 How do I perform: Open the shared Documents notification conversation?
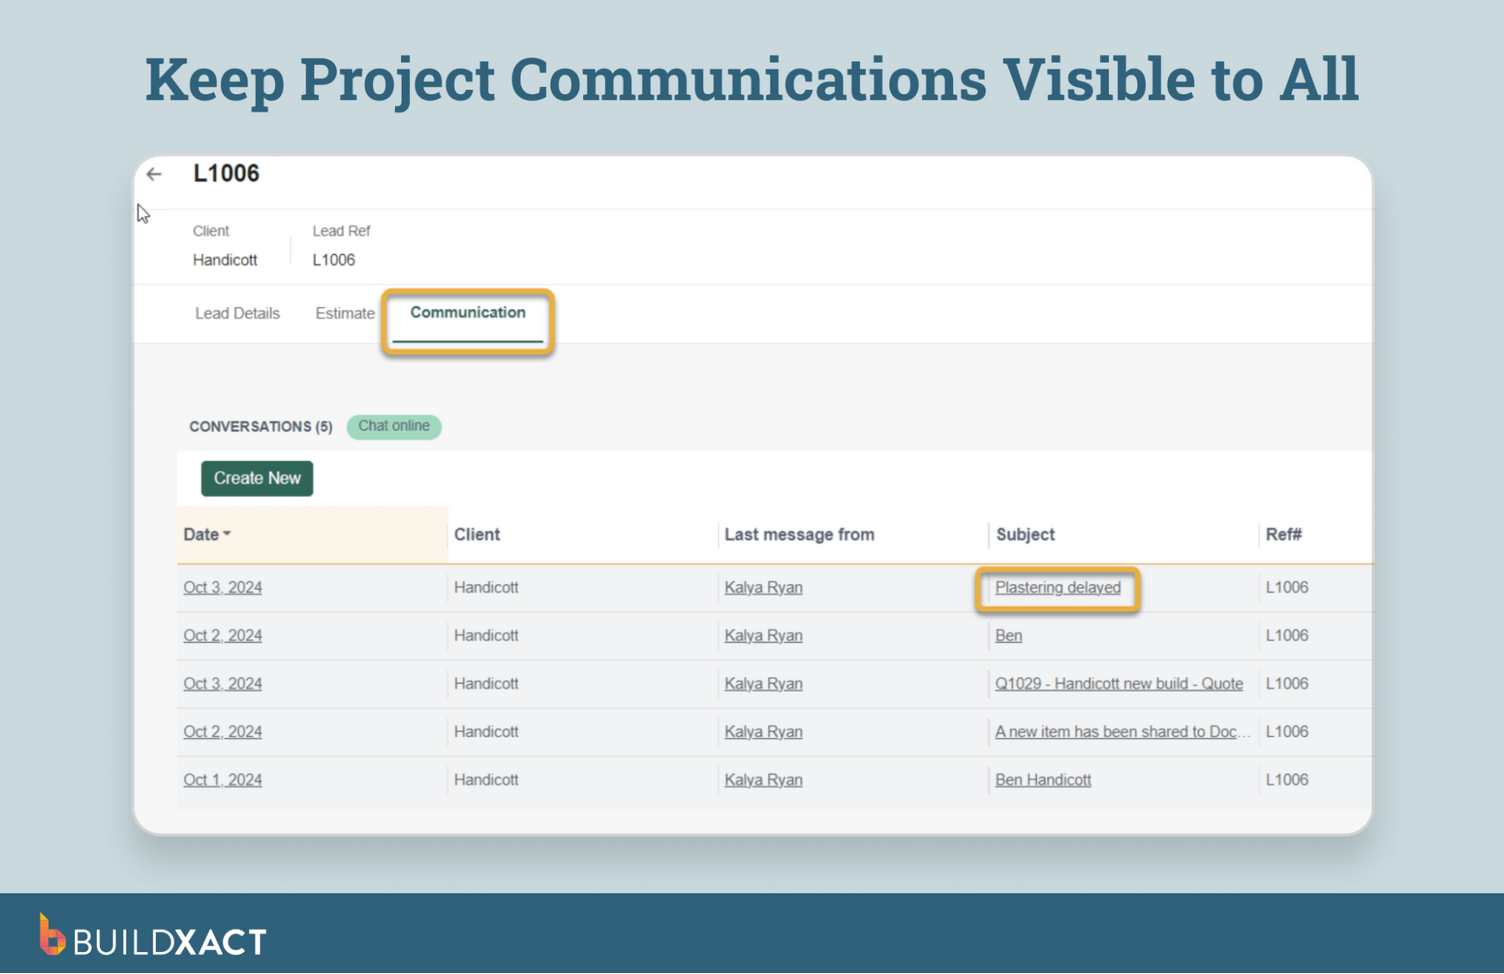[1122, 731]
